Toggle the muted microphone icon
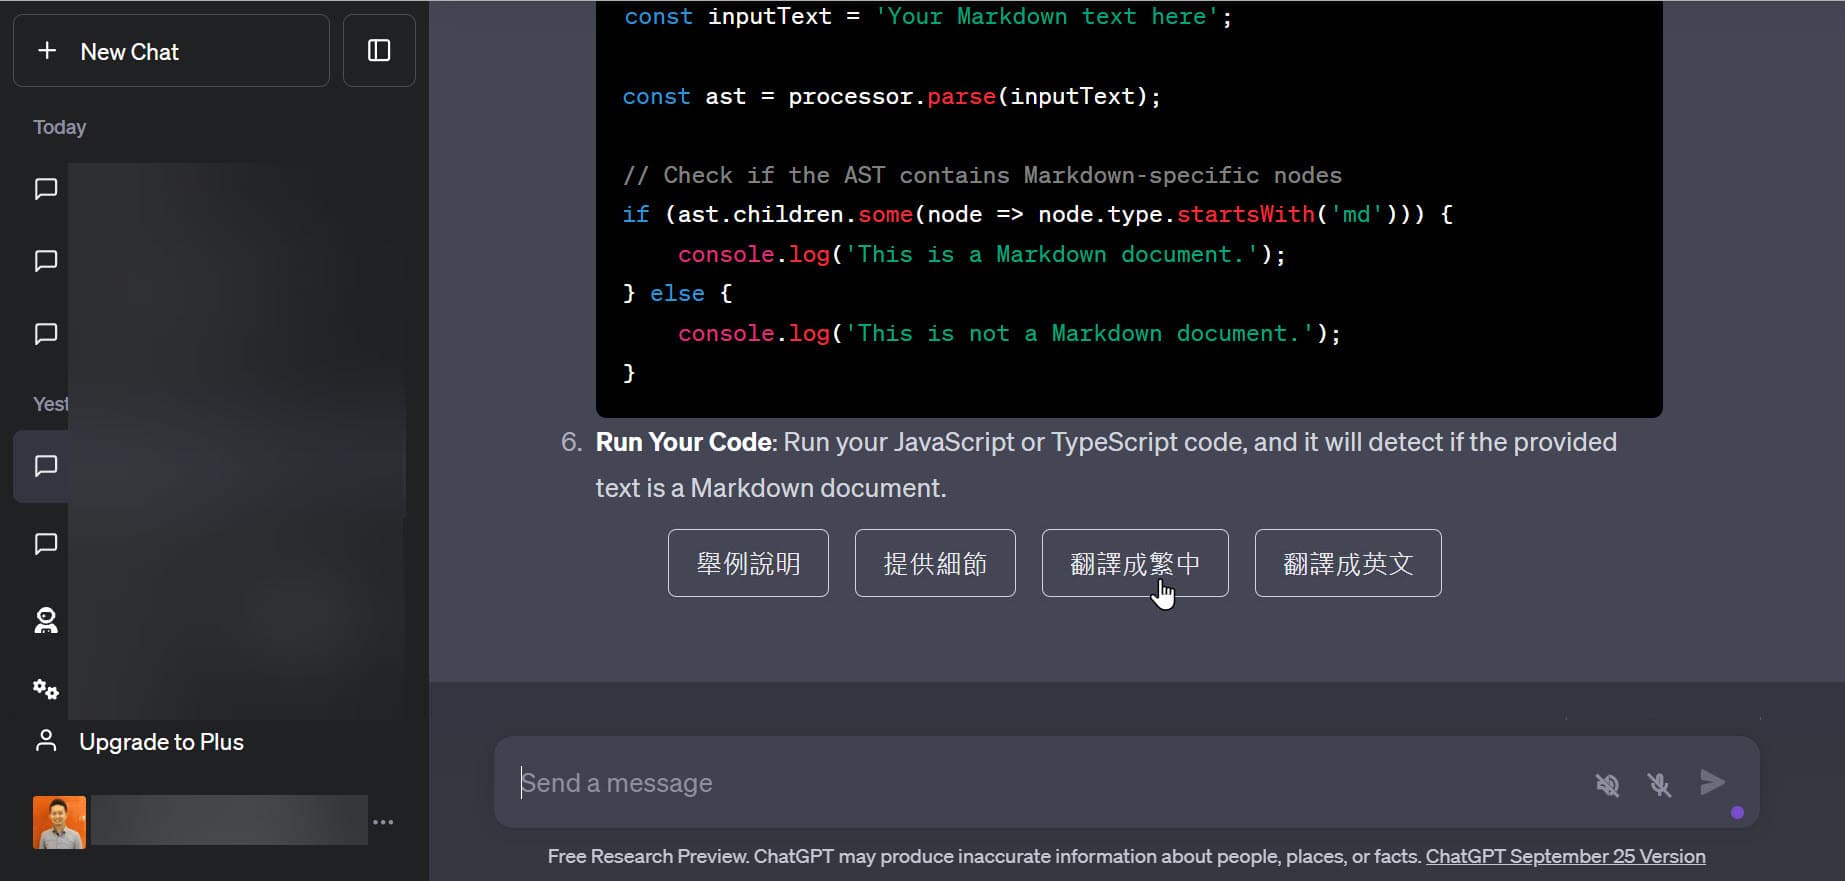This screenshot has height=881, width=1845. (1659, 785)
